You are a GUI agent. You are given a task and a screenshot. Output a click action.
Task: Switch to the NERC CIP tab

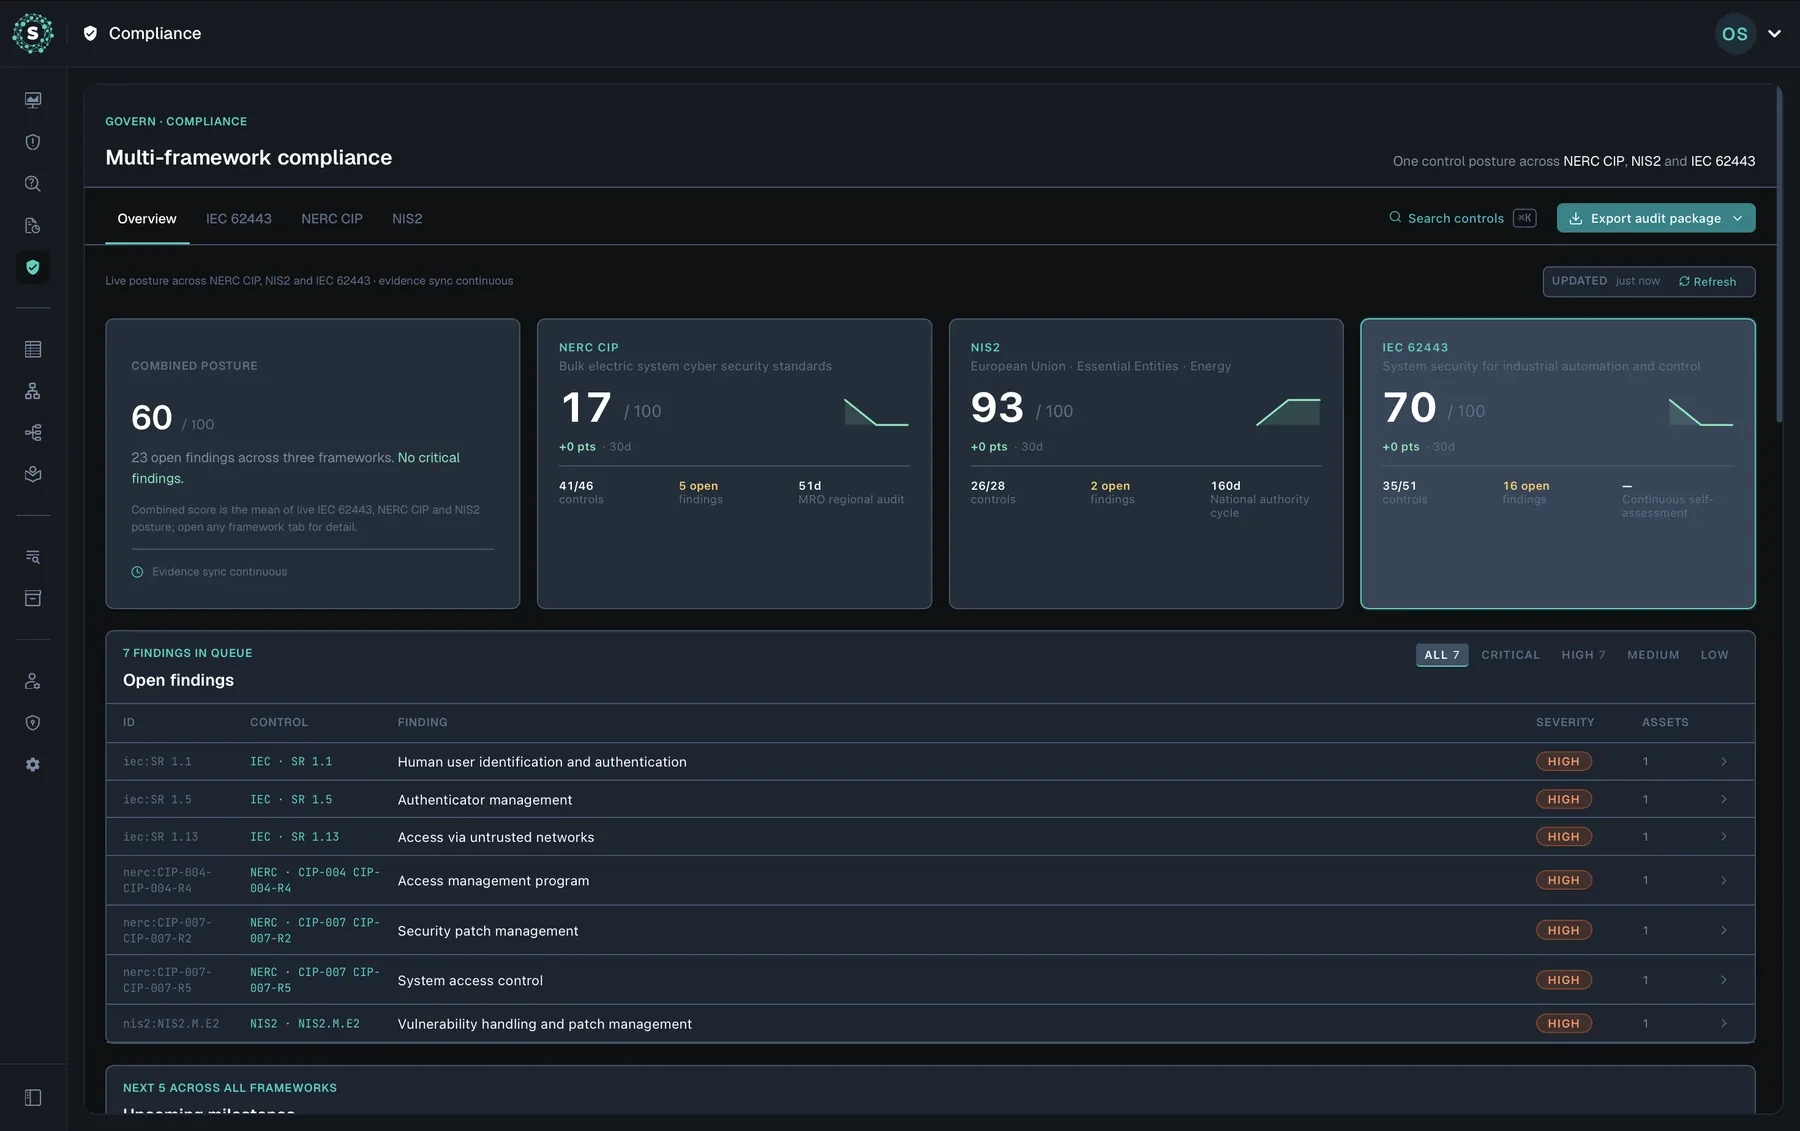332,219
